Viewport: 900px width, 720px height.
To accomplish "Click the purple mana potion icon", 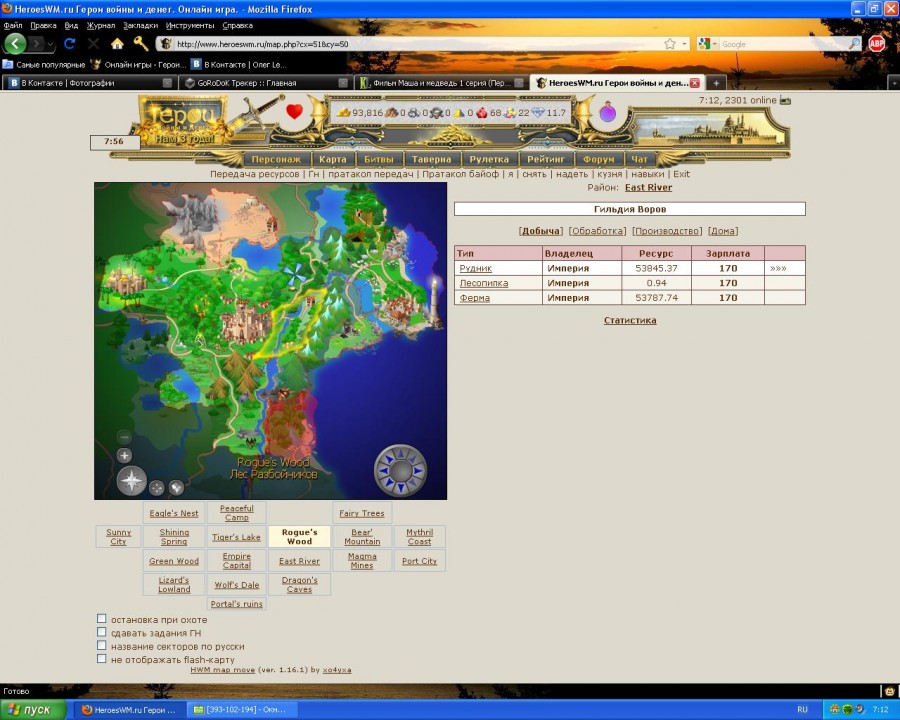I will coord(608,113).
